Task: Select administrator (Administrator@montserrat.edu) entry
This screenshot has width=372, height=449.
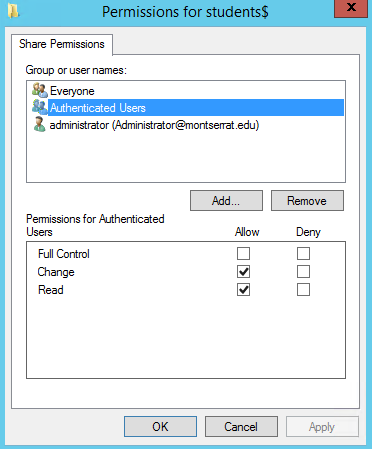Action: (x=154, y=125)
